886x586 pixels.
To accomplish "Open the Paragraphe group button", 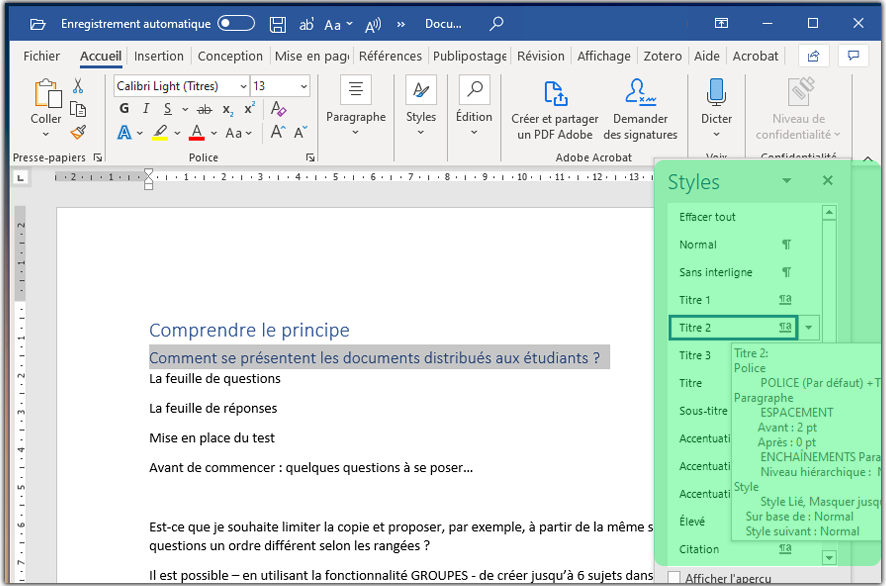I will [356, 107].
